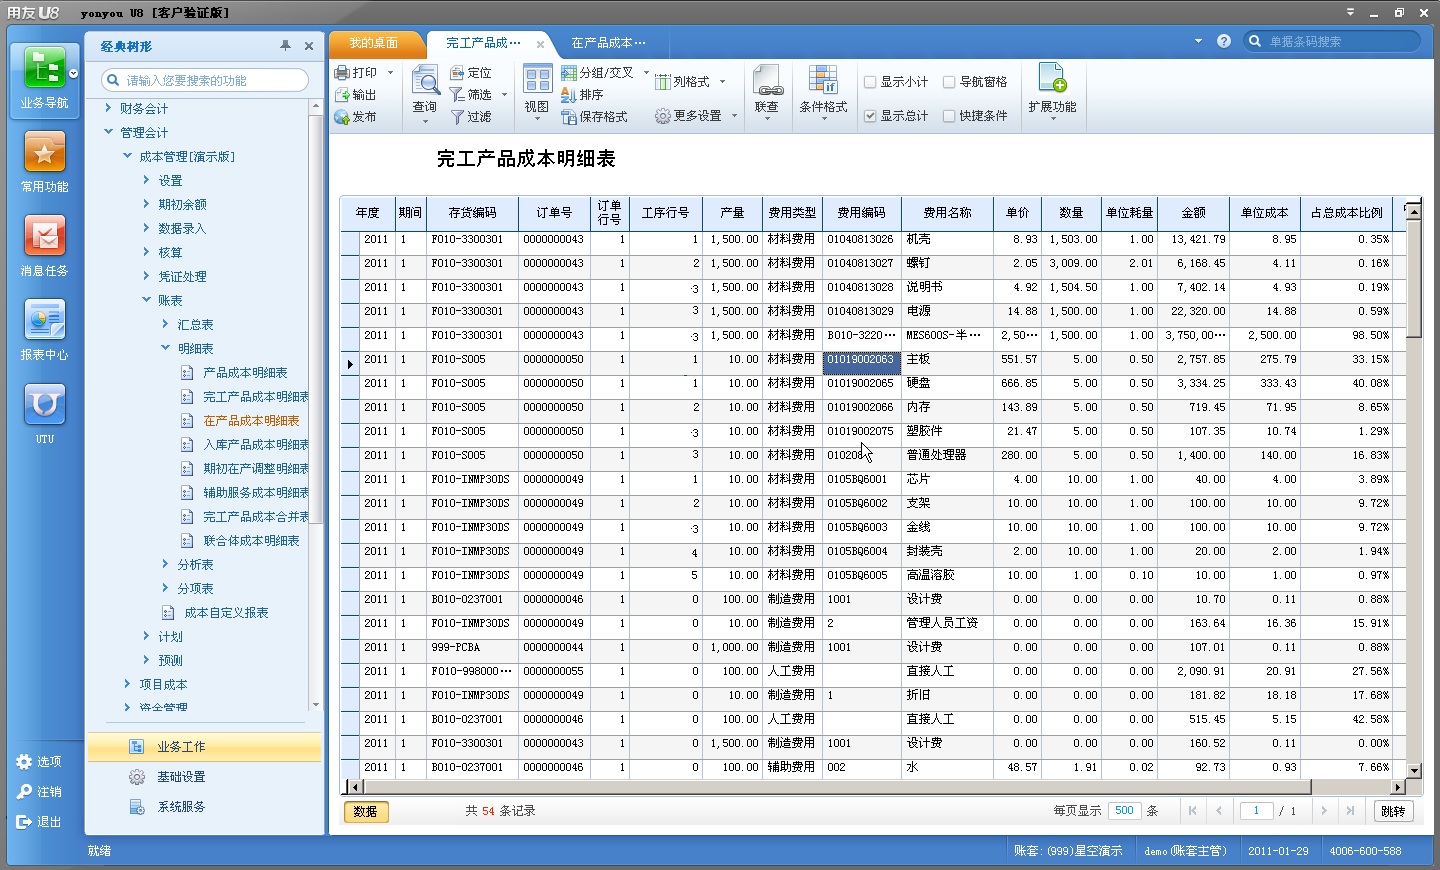1440x870 pixels.
Task: Click the 过滤 funnel tool
Action: (471, 117)
